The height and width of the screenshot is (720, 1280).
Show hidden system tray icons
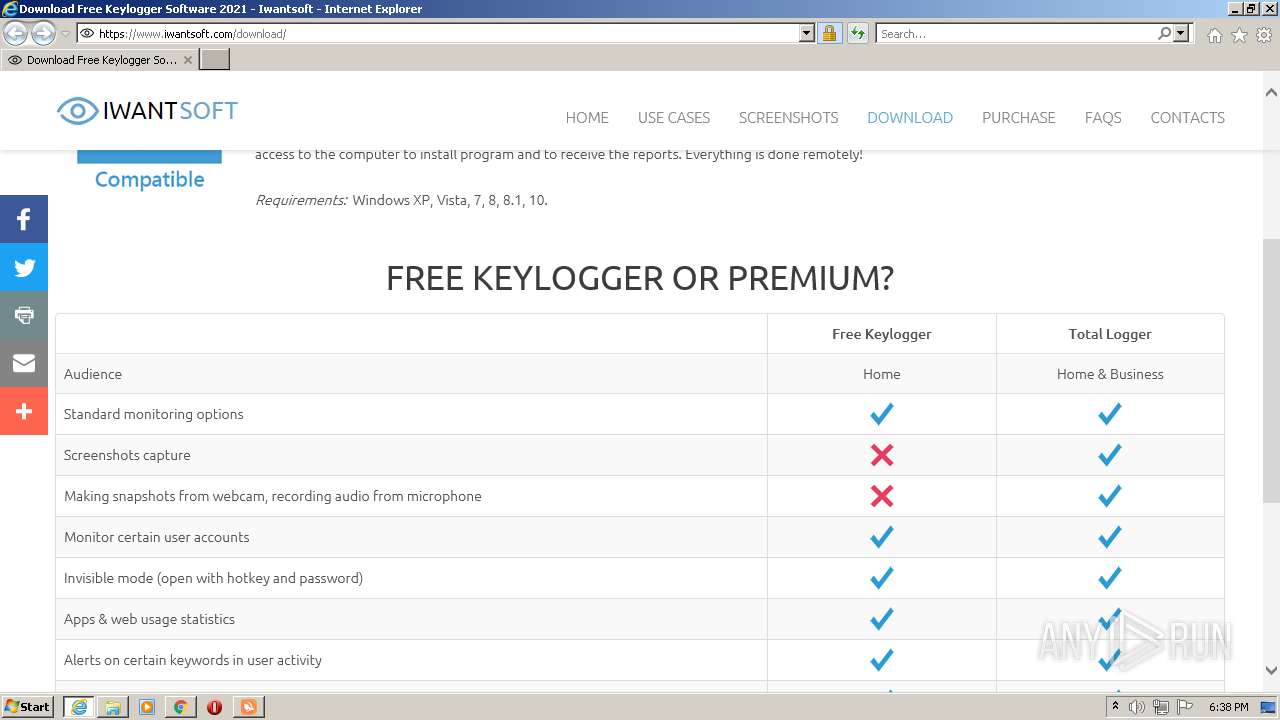coord(1115,707)
